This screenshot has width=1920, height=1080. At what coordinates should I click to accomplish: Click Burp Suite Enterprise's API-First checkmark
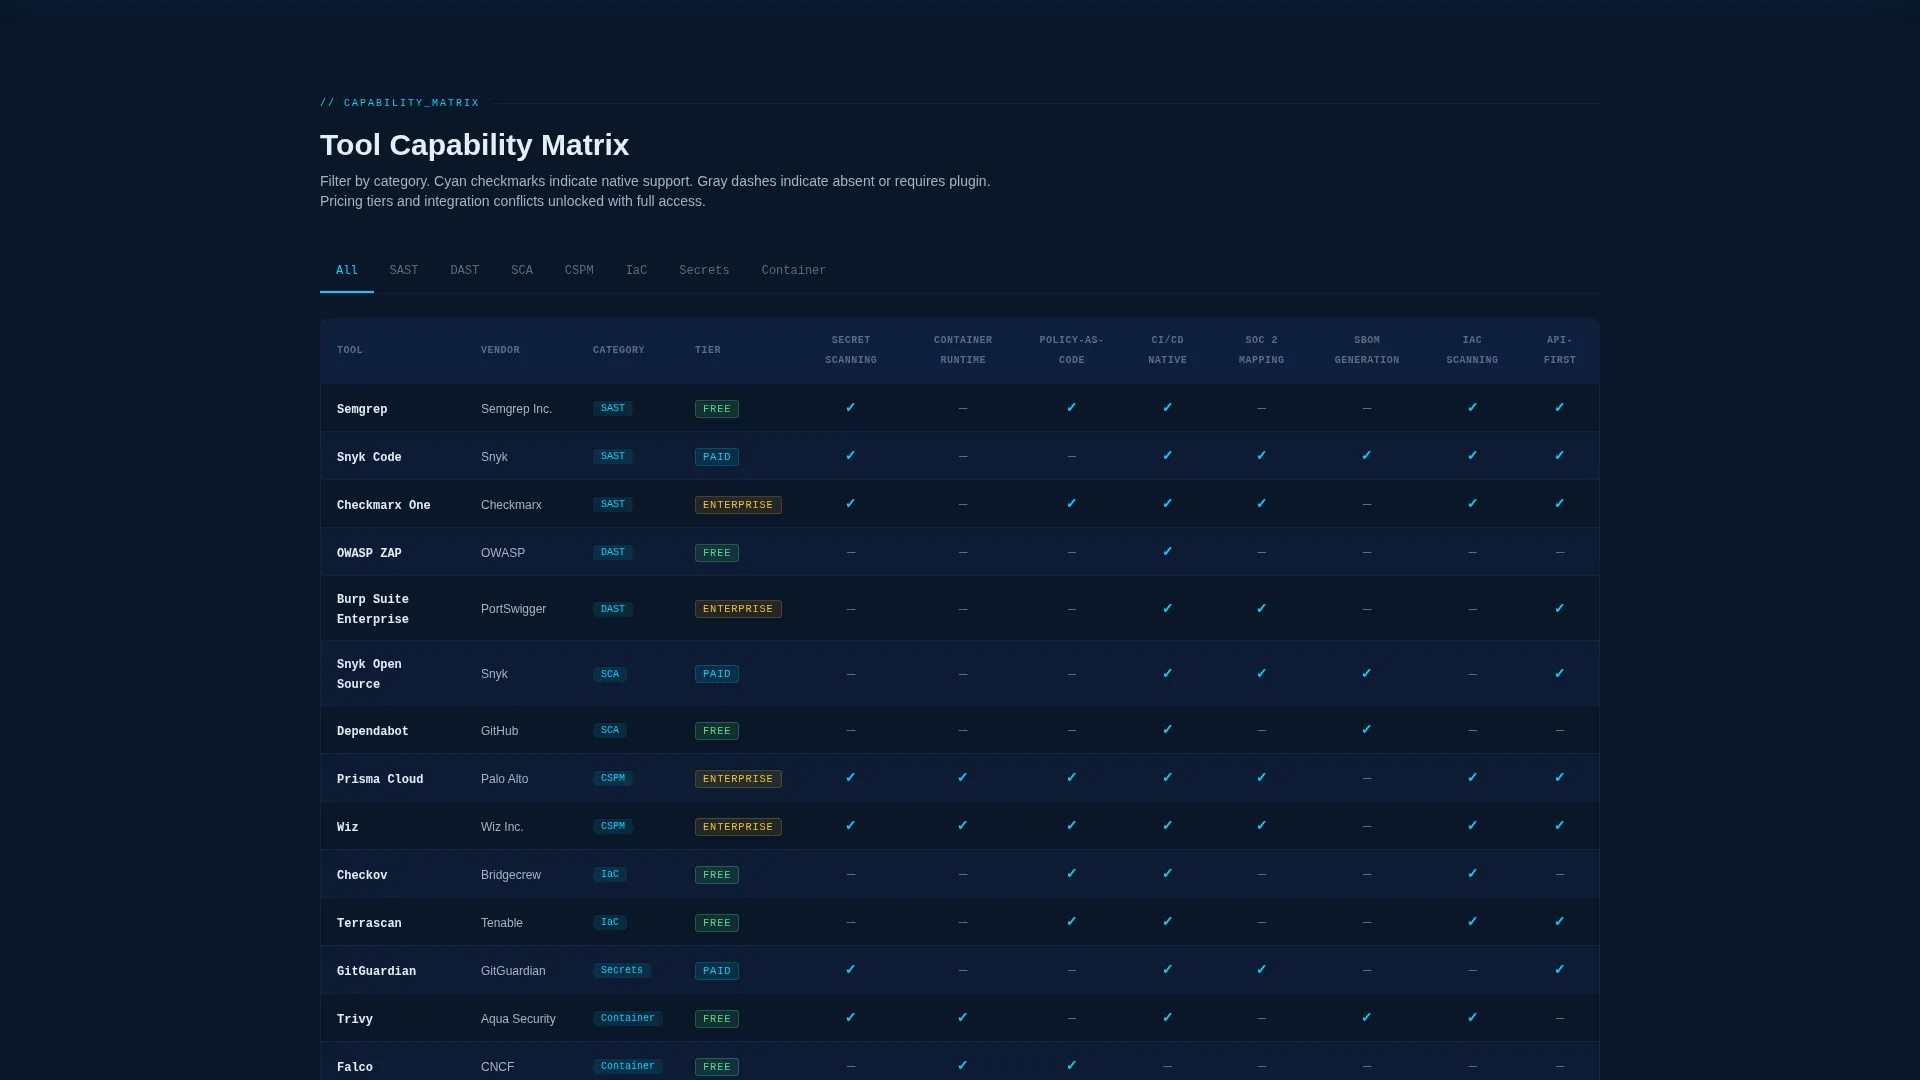pyautogui.click(x=1560, y=609)
